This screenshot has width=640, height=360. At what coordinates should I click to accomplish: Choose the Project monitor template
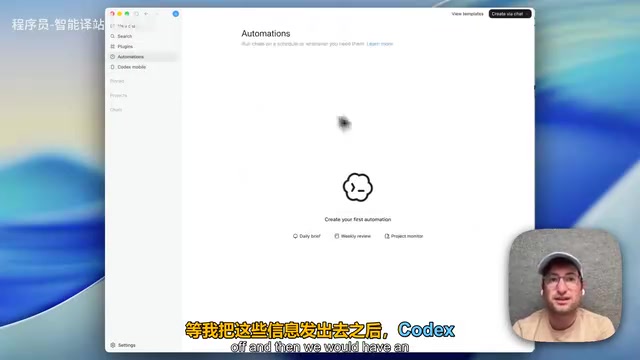coord(404,236)
